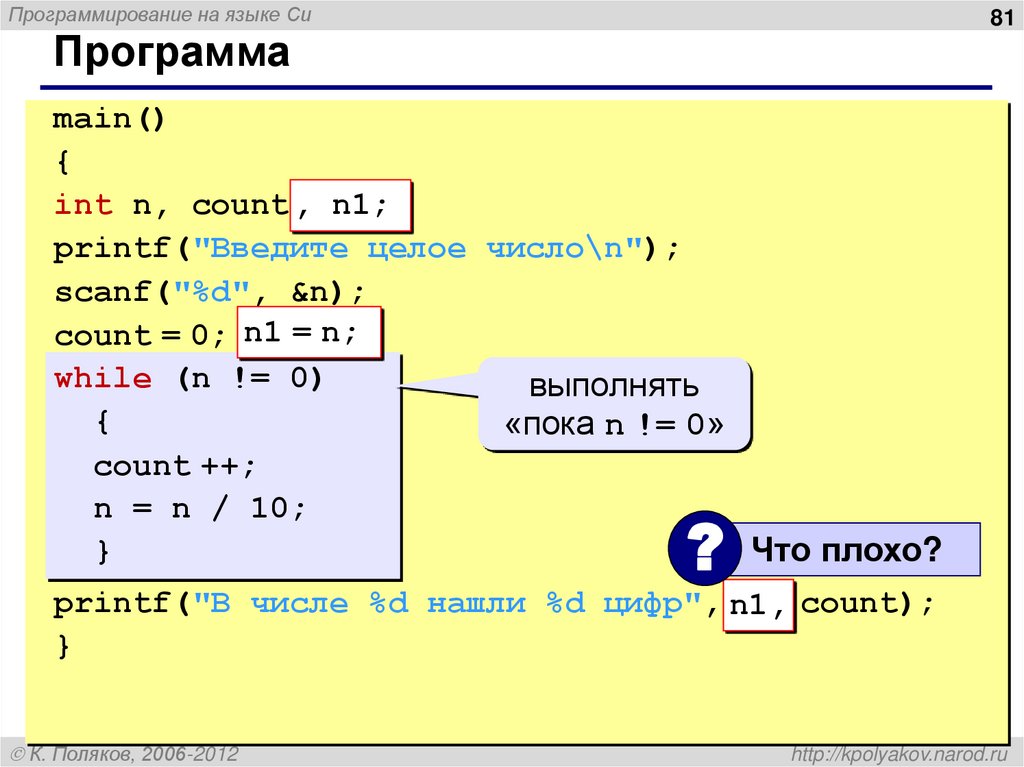
Task: Click the 'n = n / 10;' statement
Action: pos(199,508)
